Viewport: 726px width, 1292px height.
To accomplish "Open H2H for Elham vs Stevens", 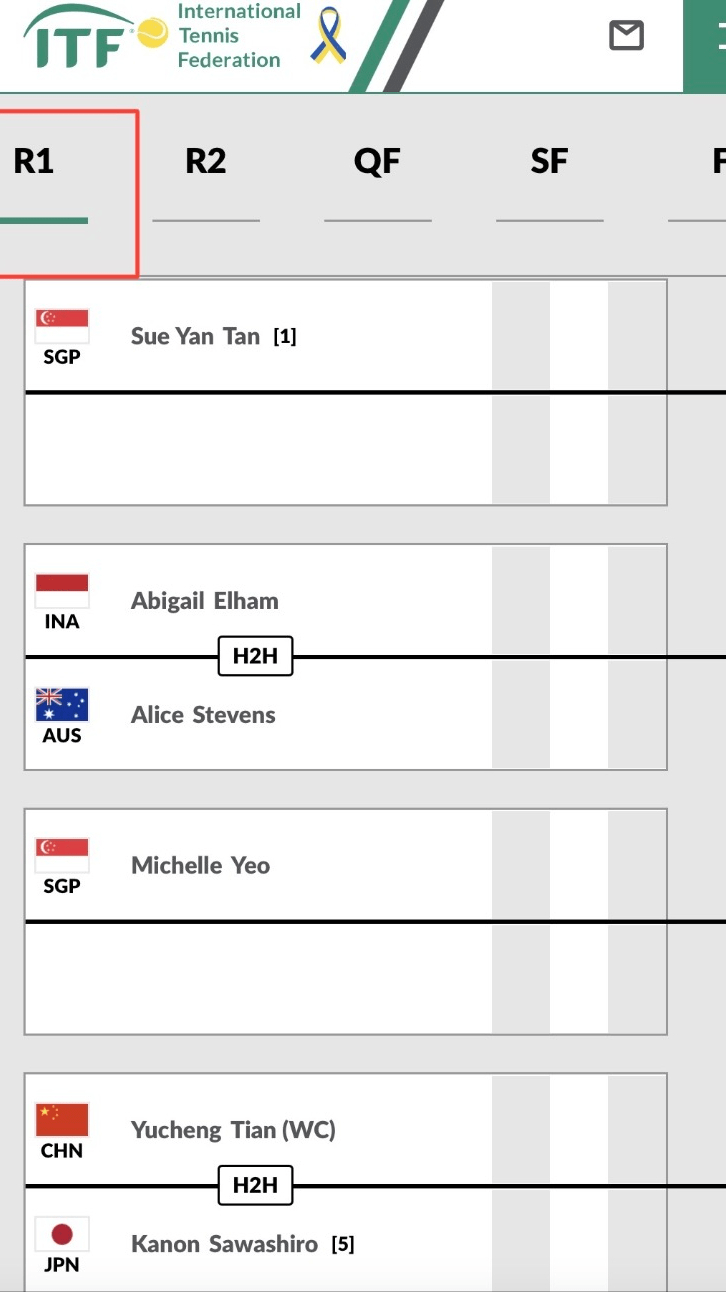I will coord(255,657).
